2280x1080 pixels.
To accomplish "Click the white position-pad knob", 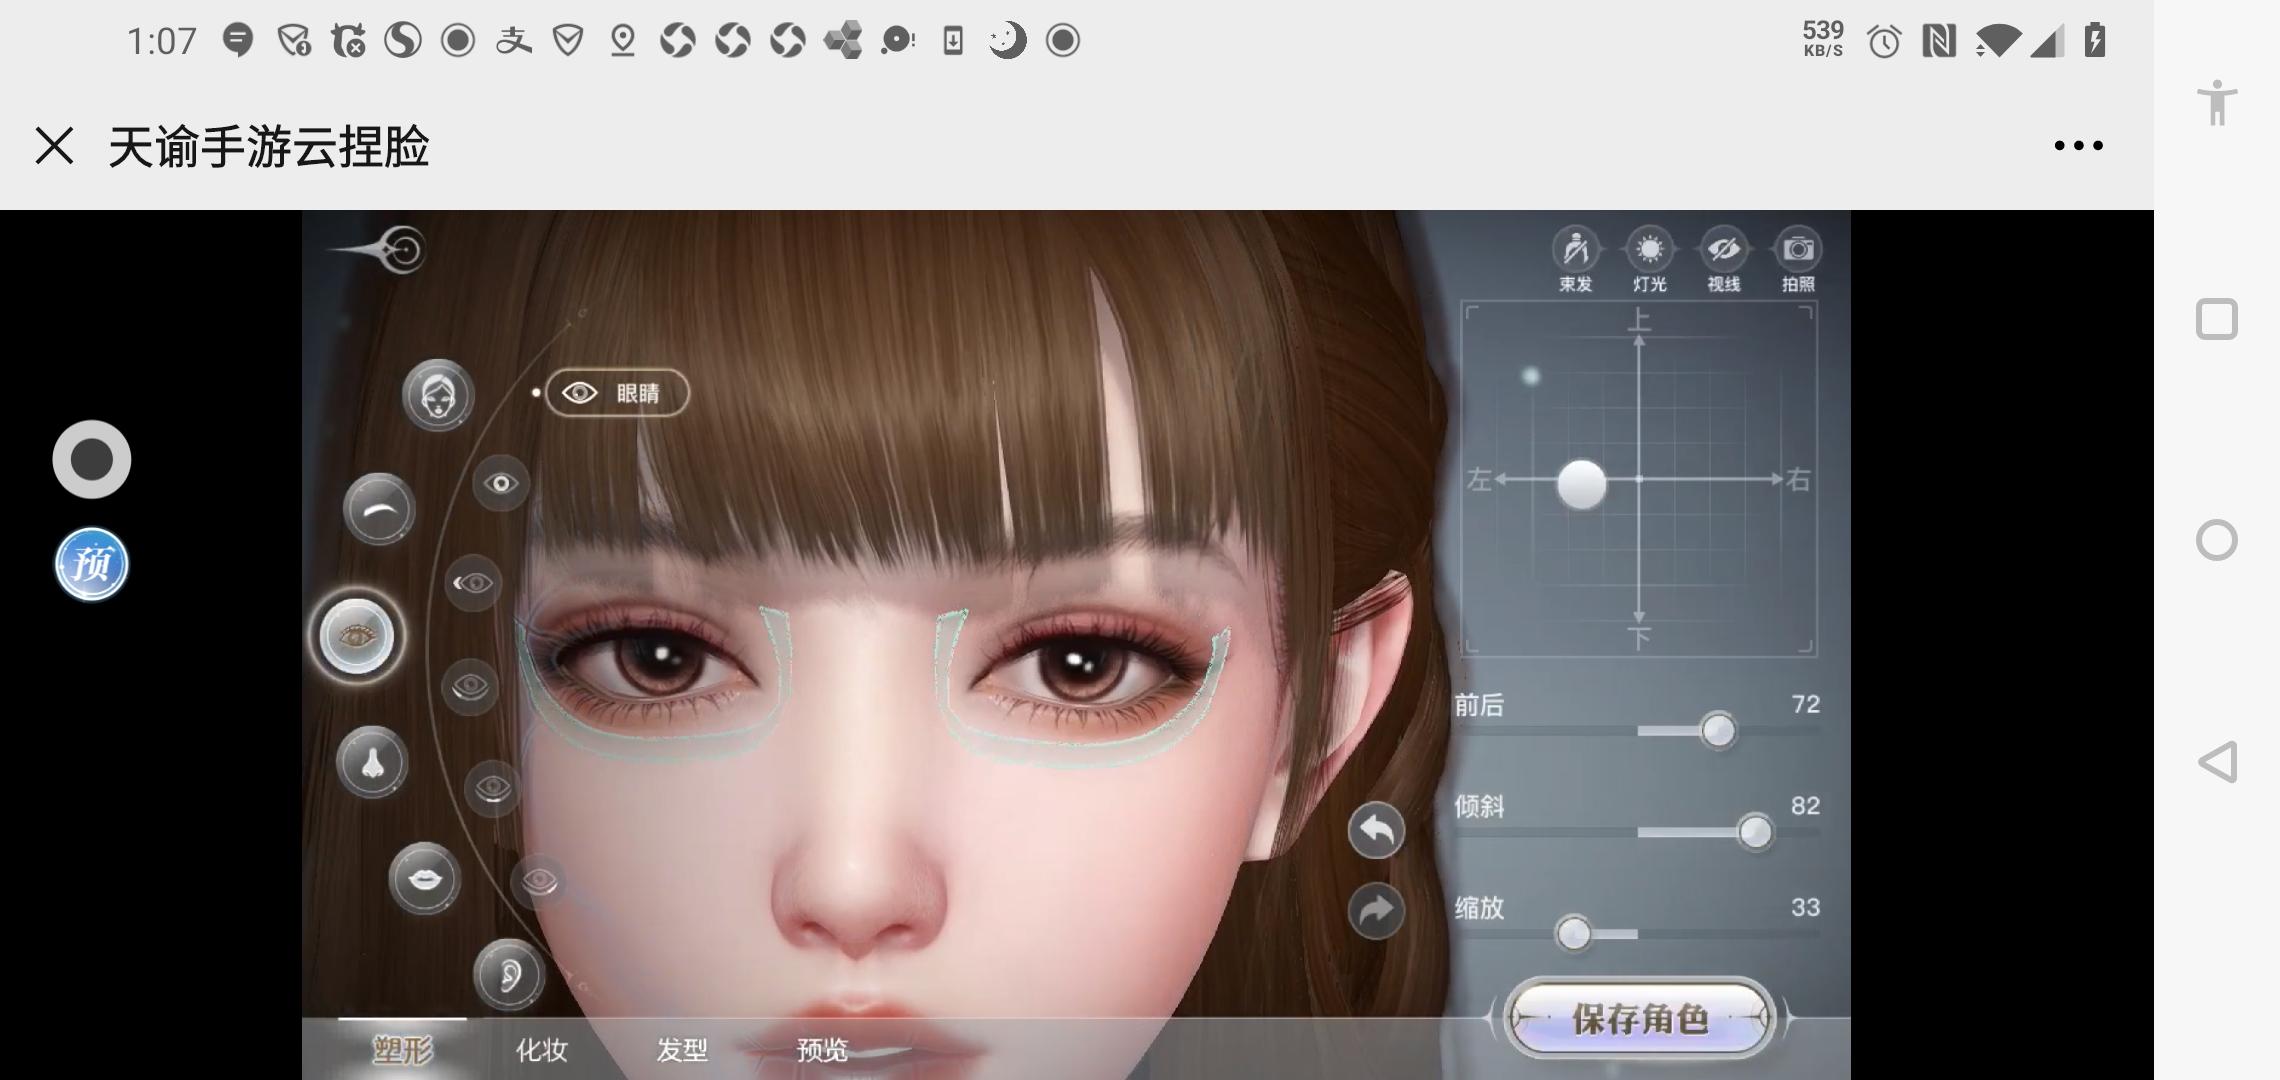I will 1582,485.
